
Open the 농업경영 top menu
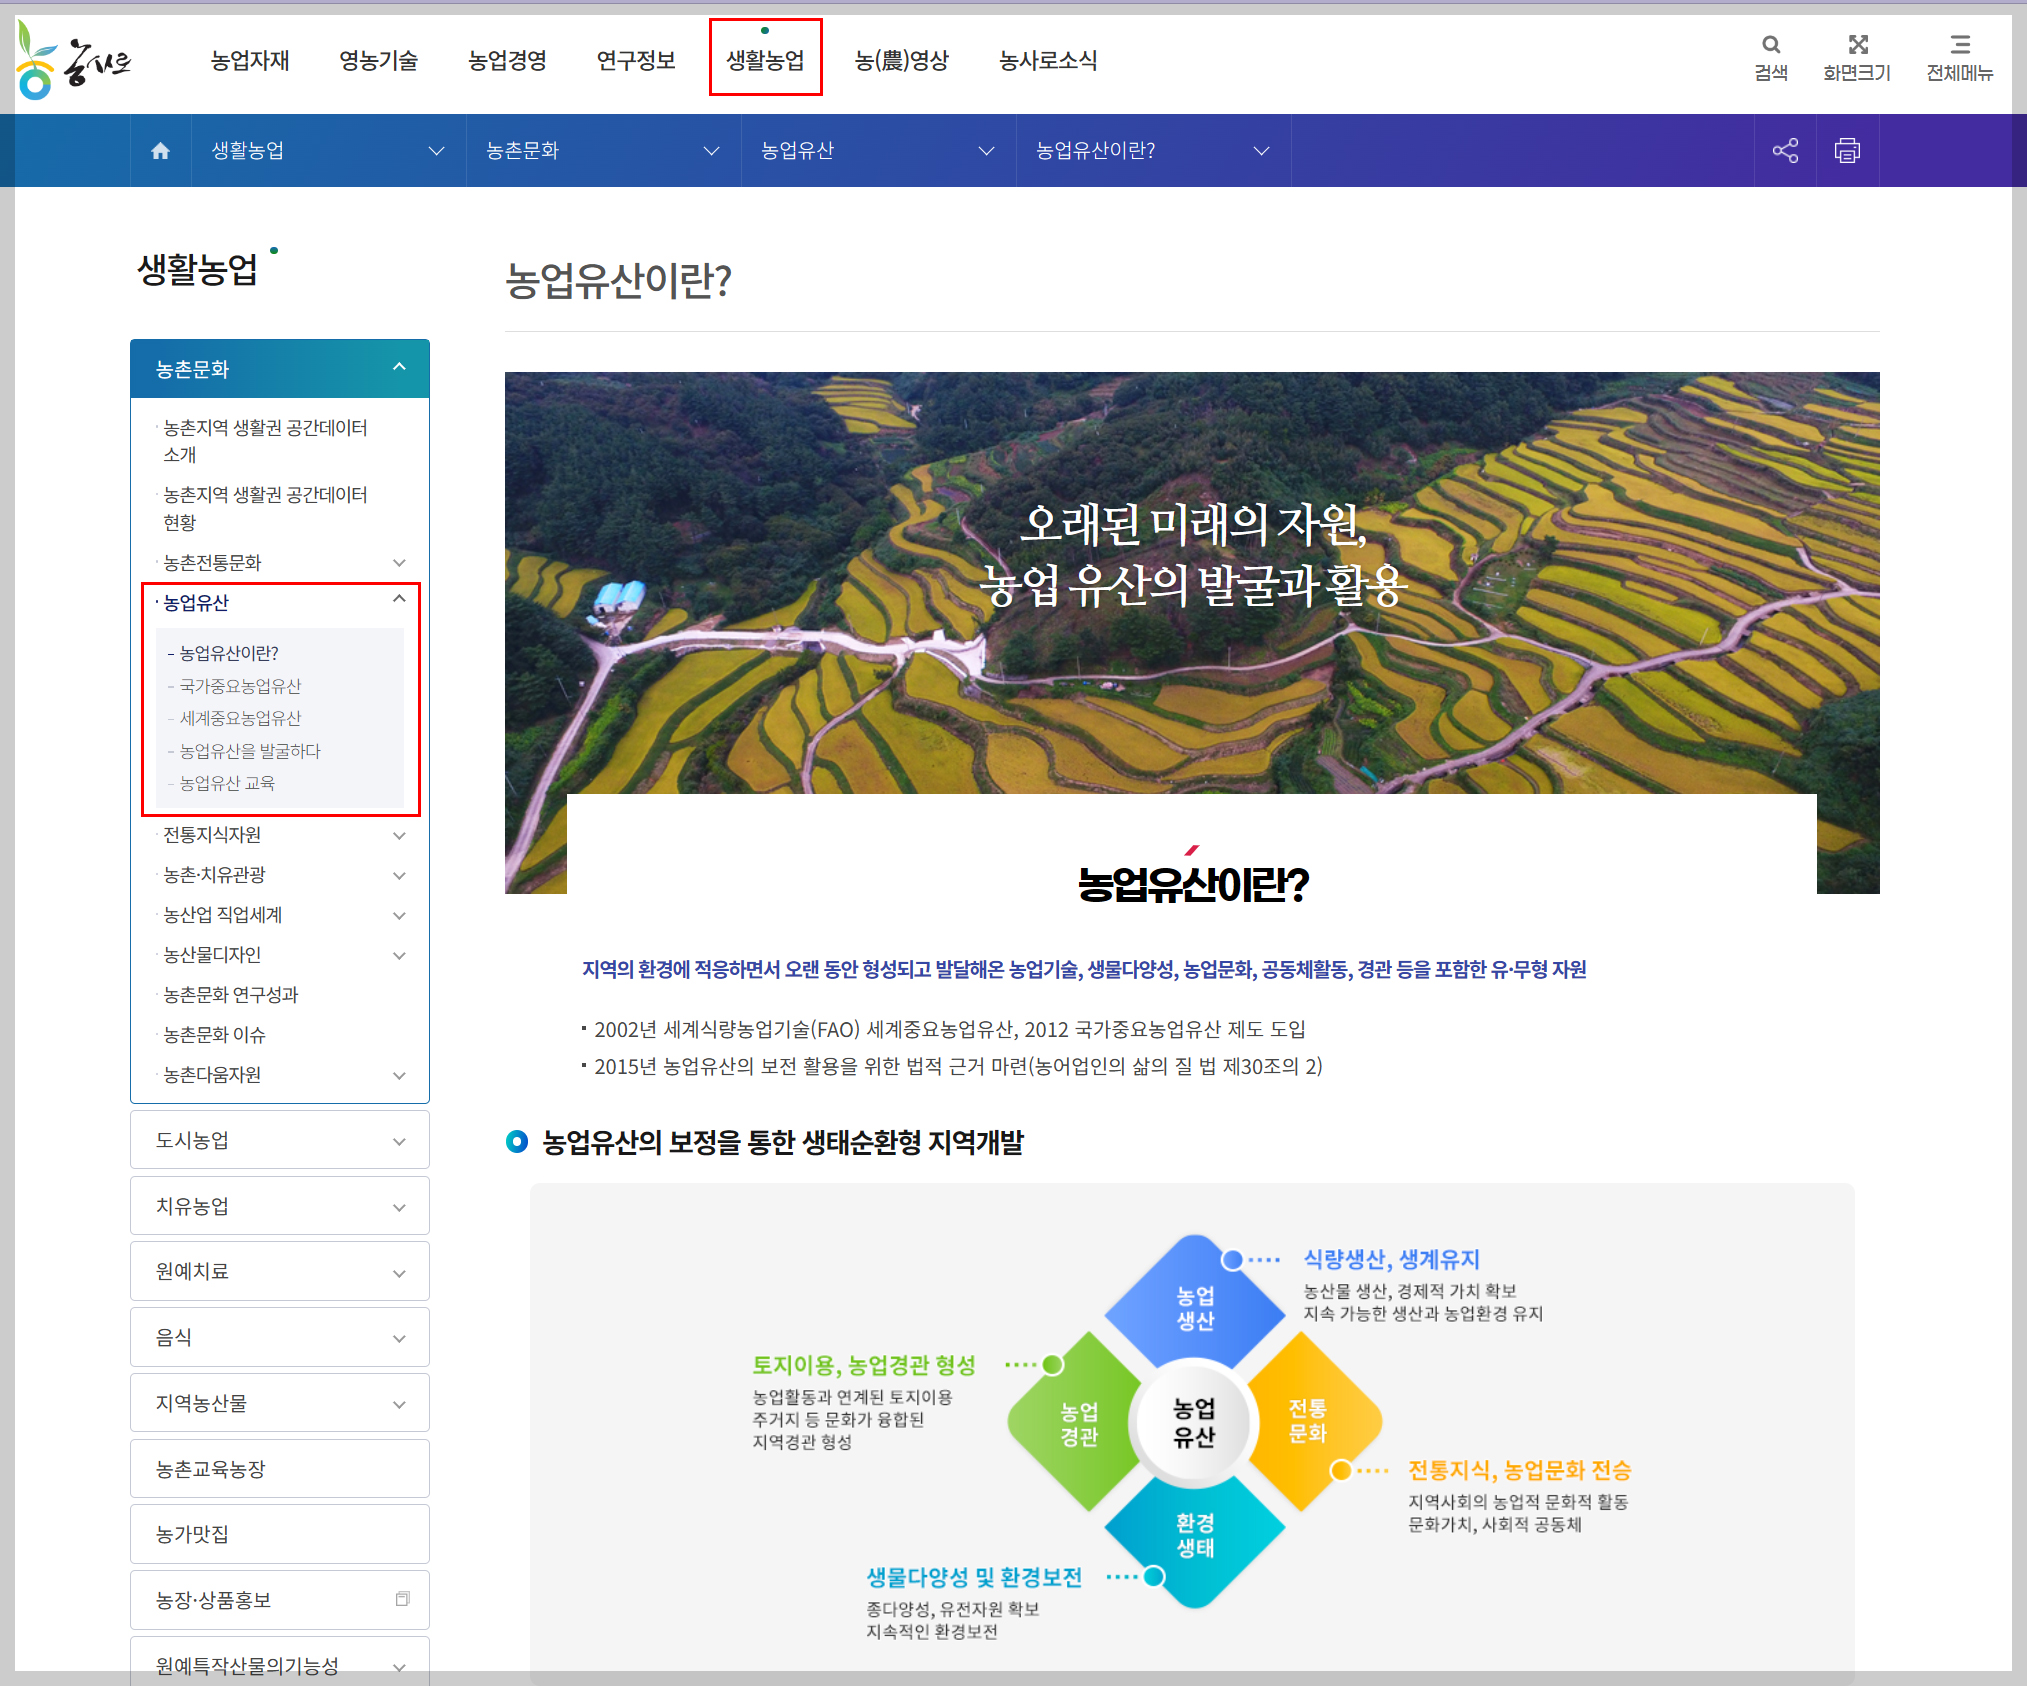[507, 61]
